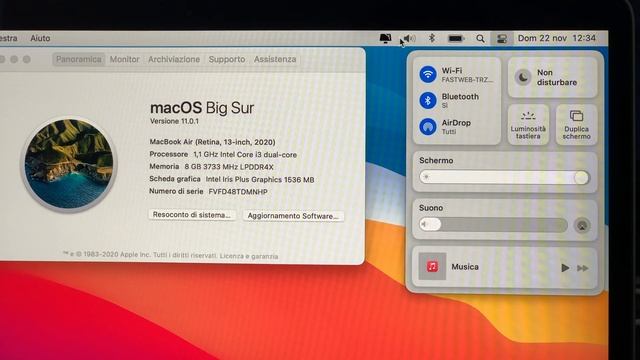Click the Big Sur wallpaper logo image
Screen dimensions: 640x360
pos(69,164)
